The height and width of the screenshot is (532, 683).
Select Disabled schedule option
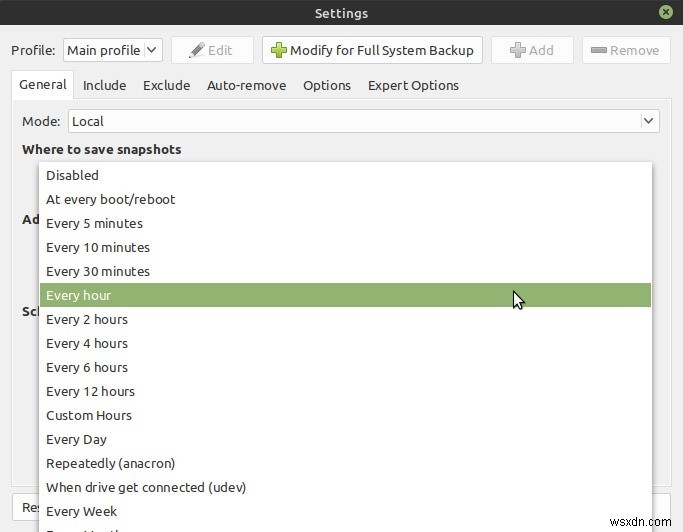pos(345,175)
